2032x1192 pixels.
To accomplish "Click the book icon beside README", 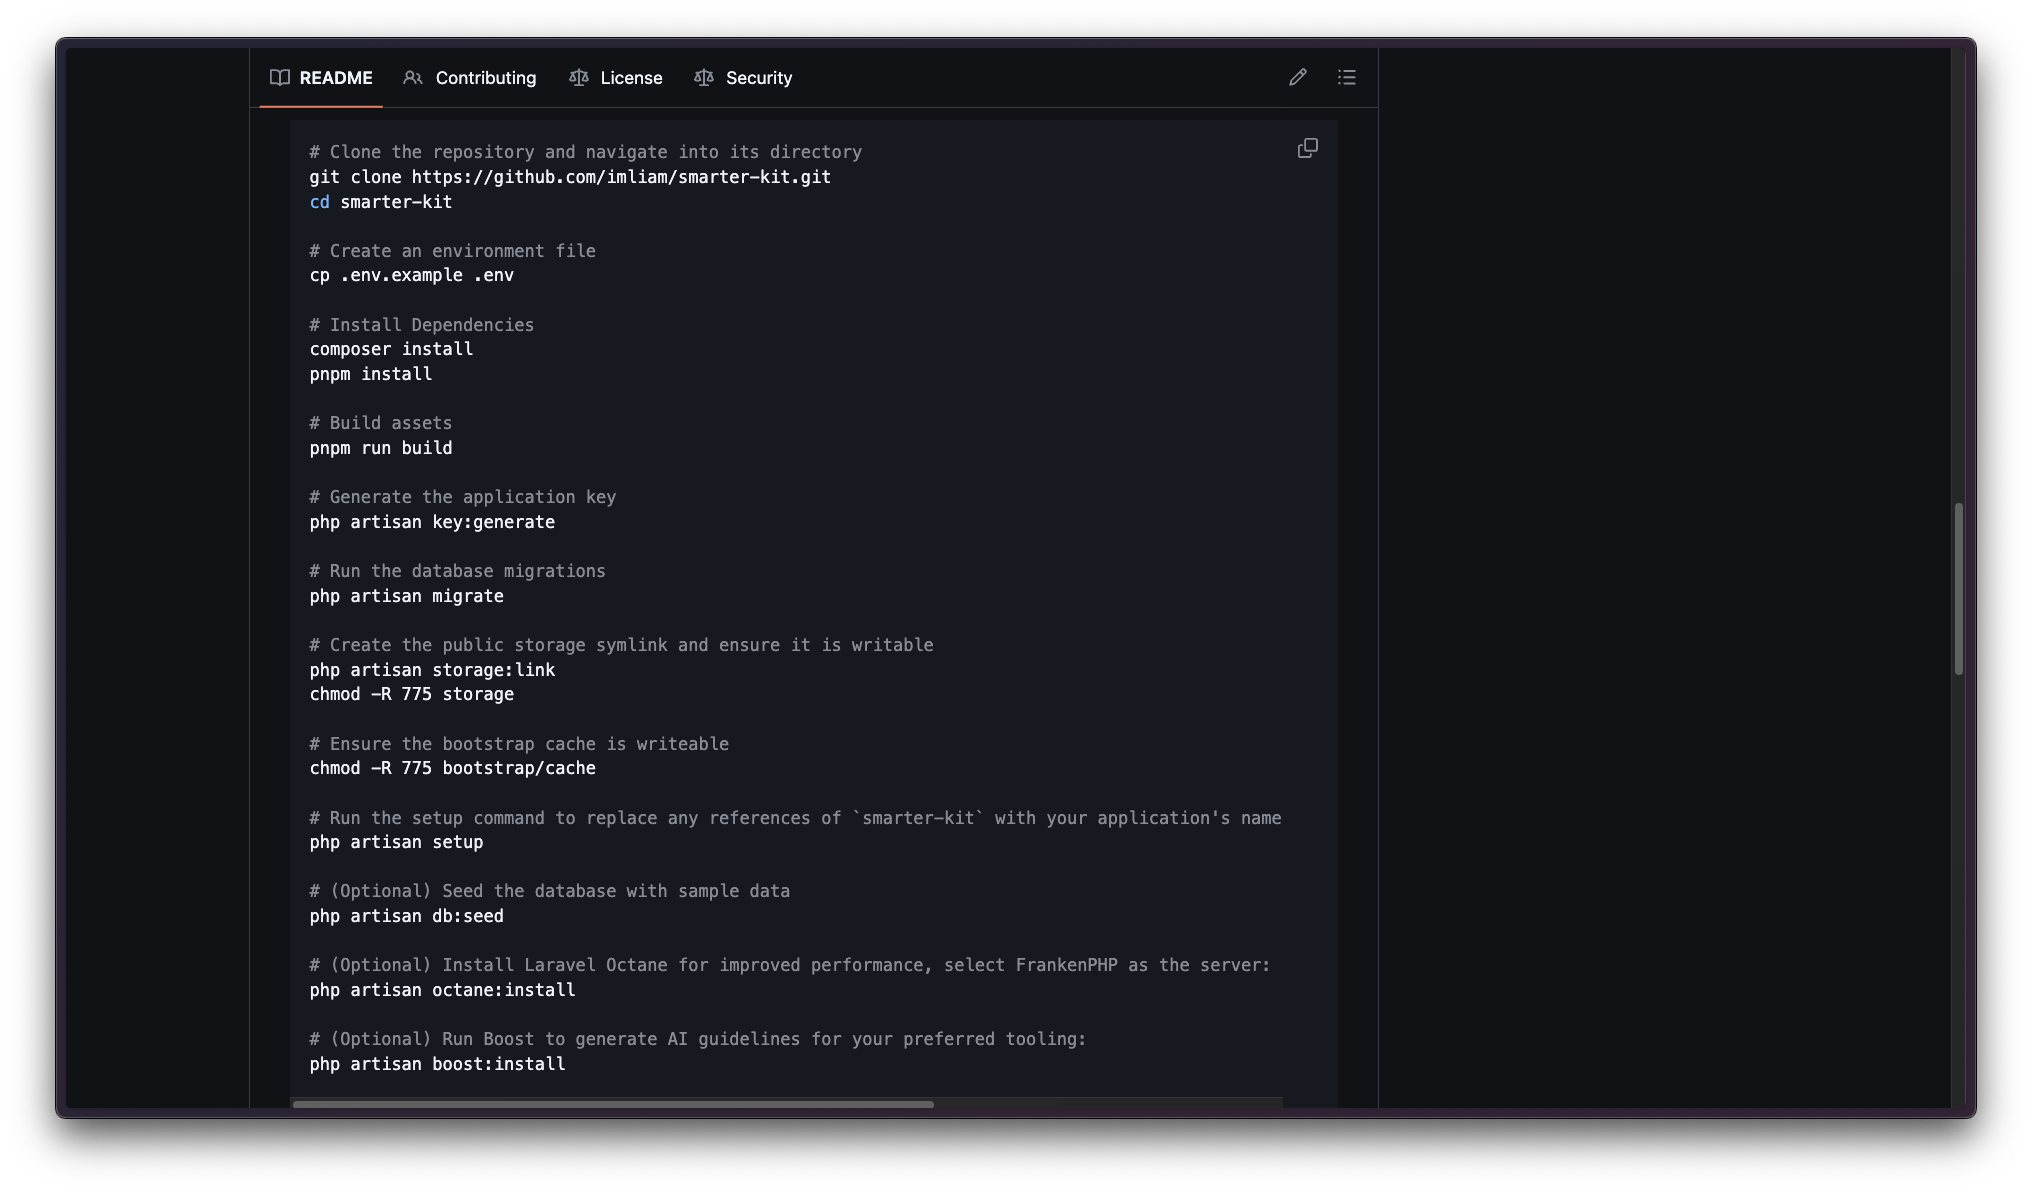I will (x=280, y=77).
